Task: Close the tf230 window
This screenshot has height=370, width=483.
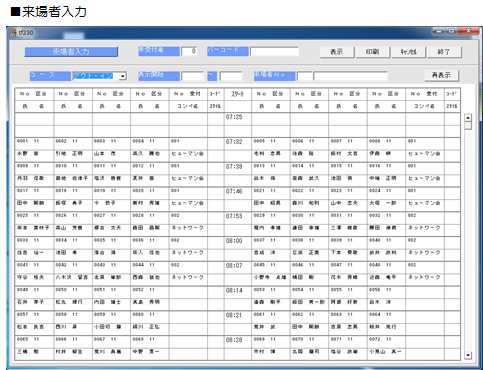Action: [x=468, y=31]
